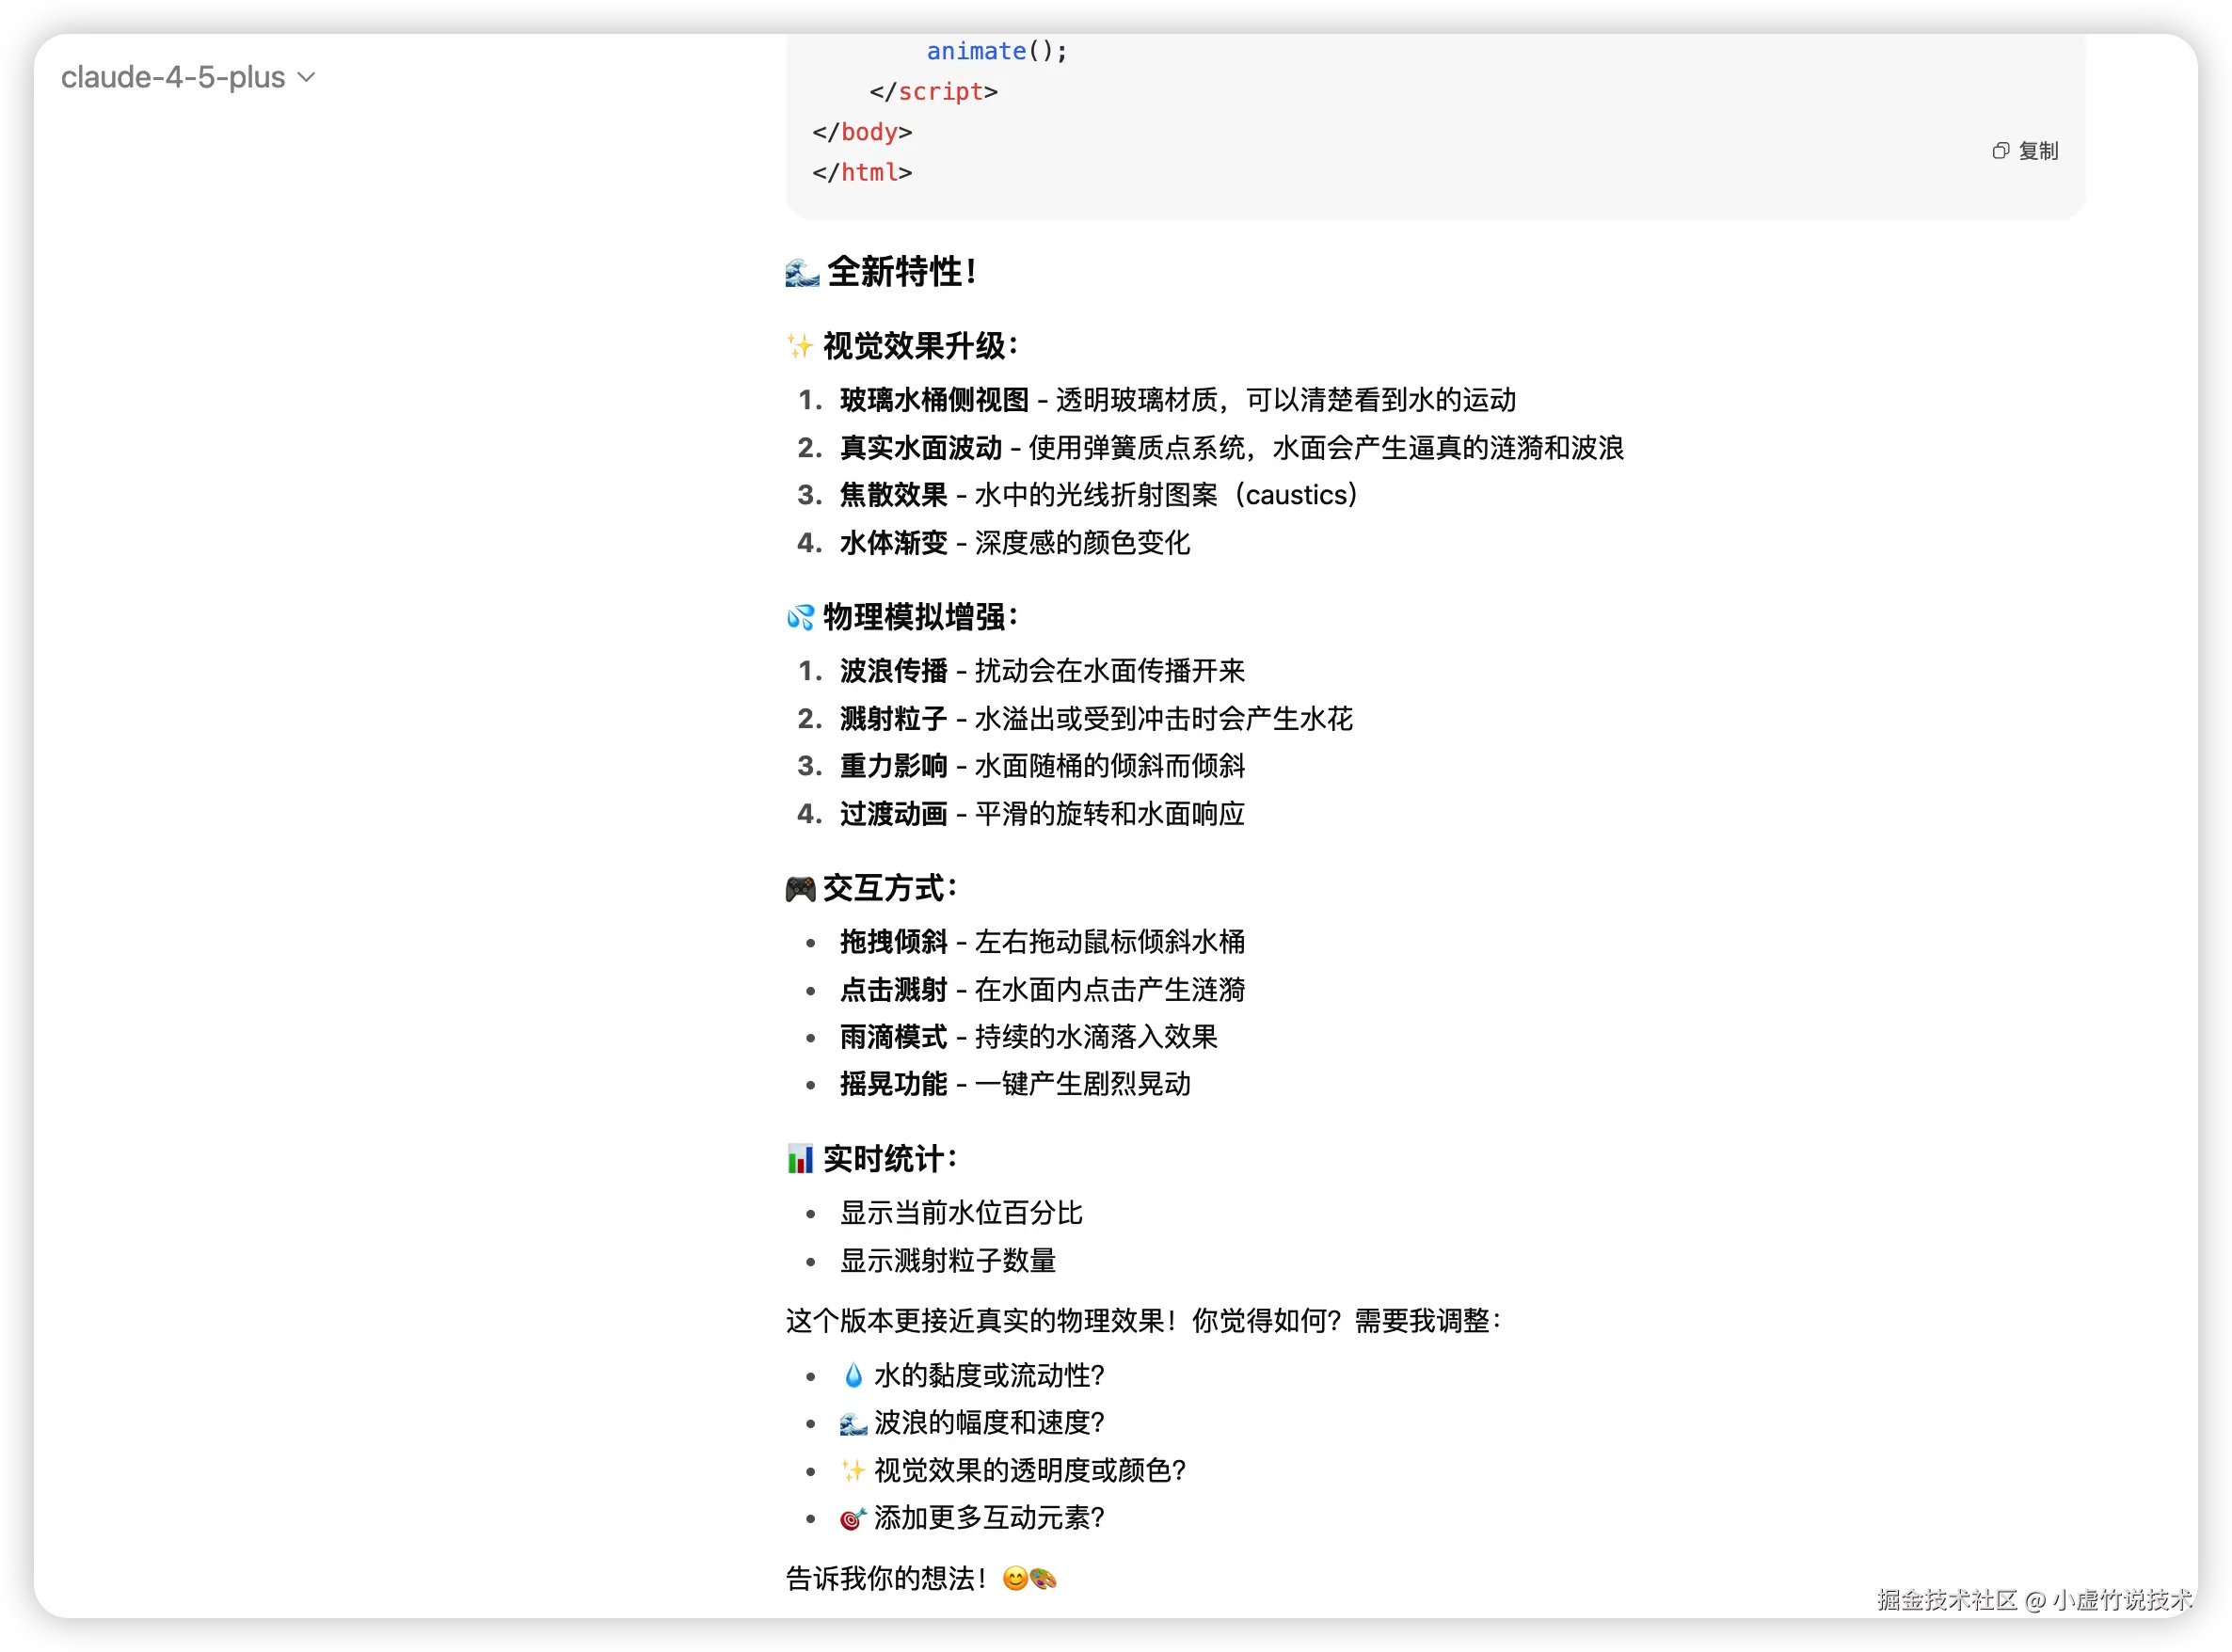Click the 摇晃功能 list entry
2232x1652 pixels.
click(x=893, y=1084)
